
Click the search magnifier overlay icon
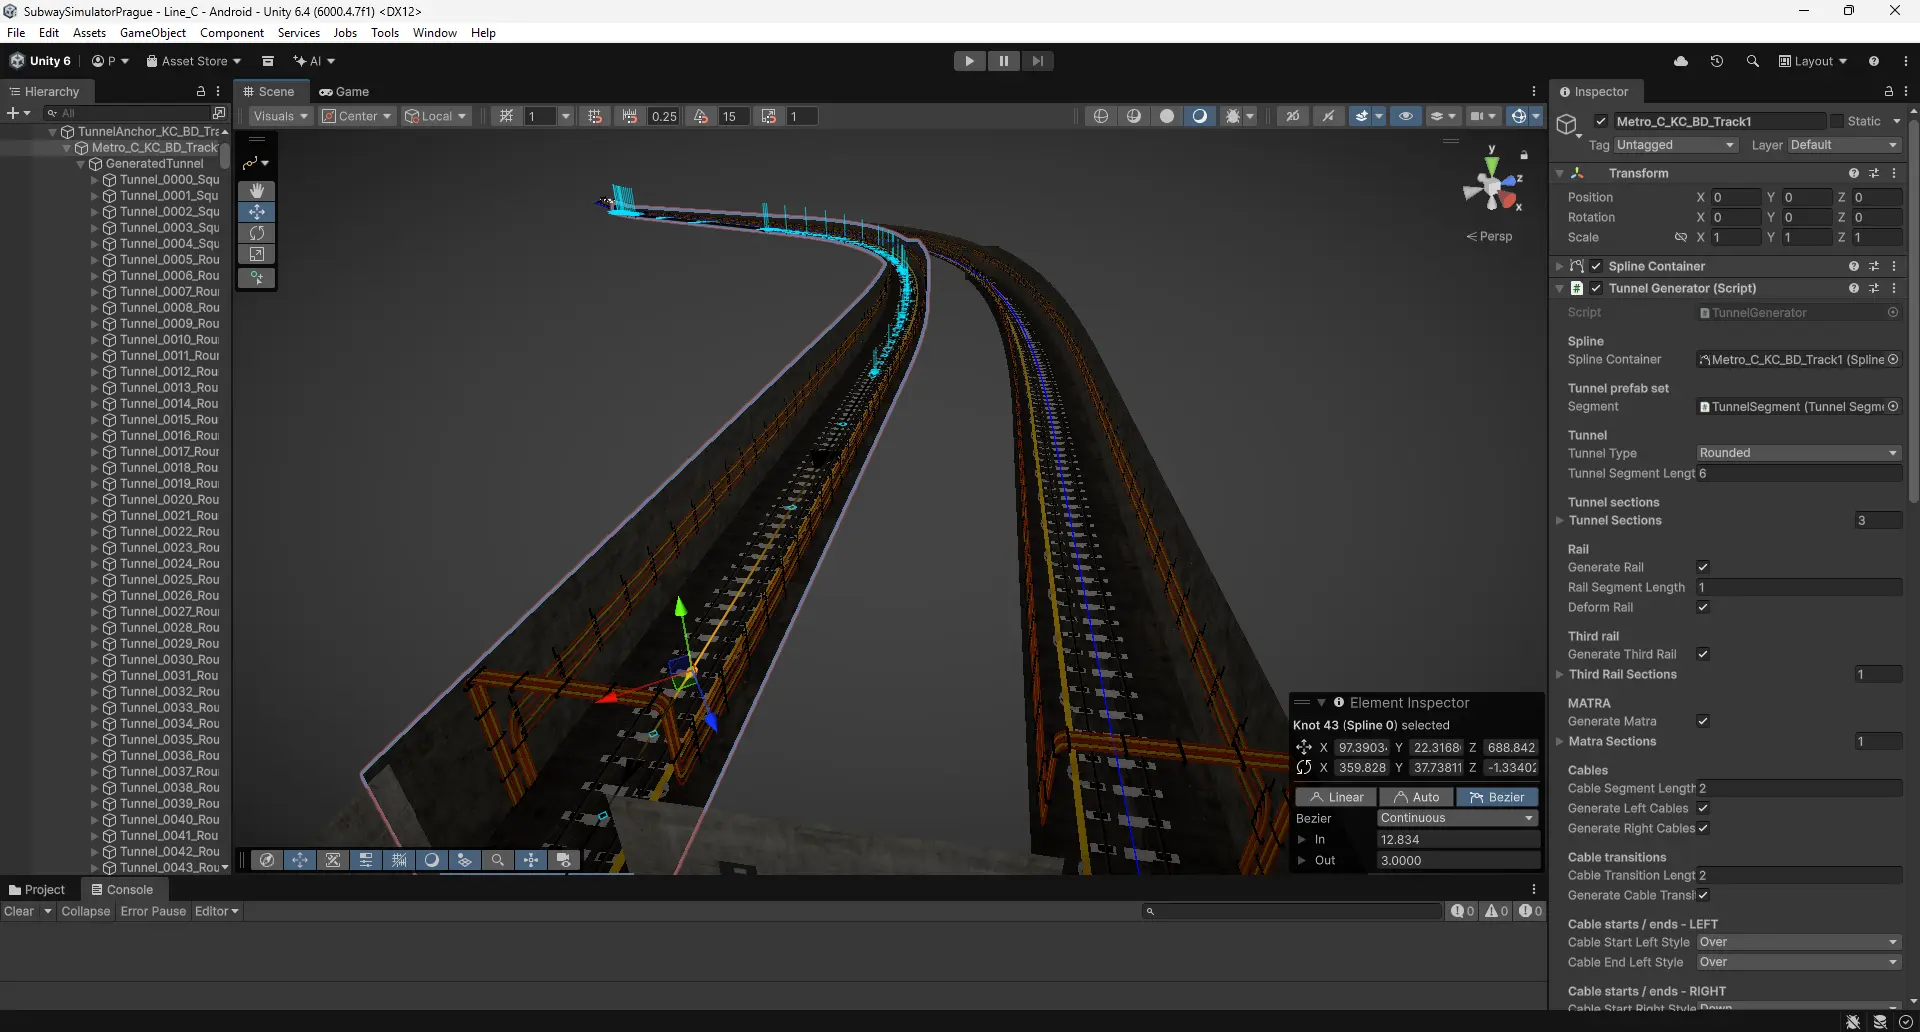tap(498, 860)
